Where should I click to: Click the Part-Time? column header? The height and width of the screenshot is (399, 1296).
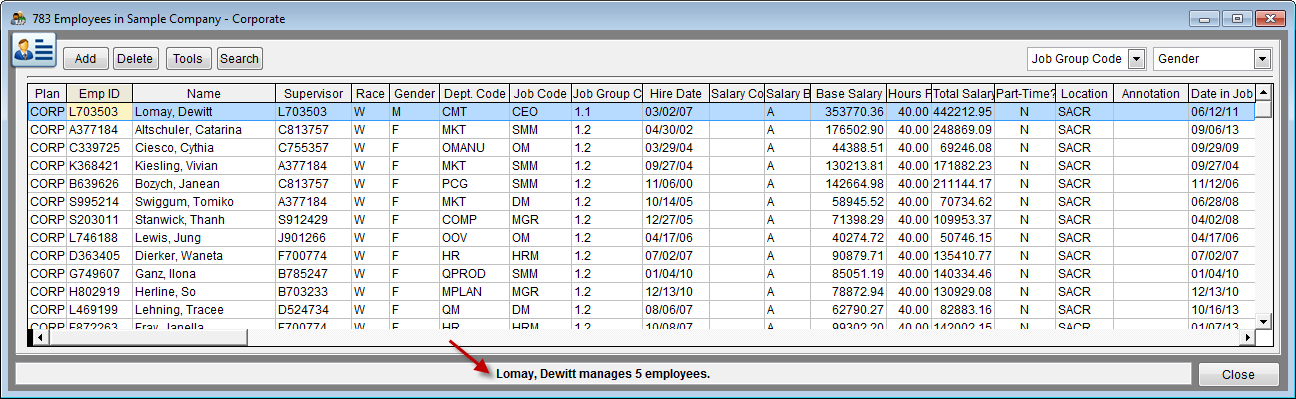[x=1025, y=93]
